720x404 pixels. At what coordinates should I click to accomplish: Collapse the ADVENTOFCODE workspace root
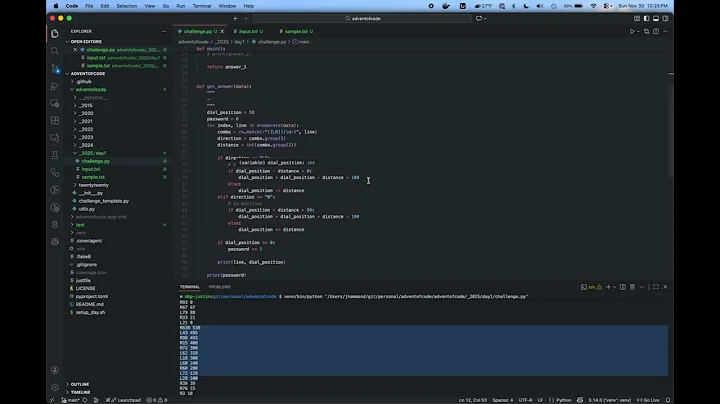87,73
